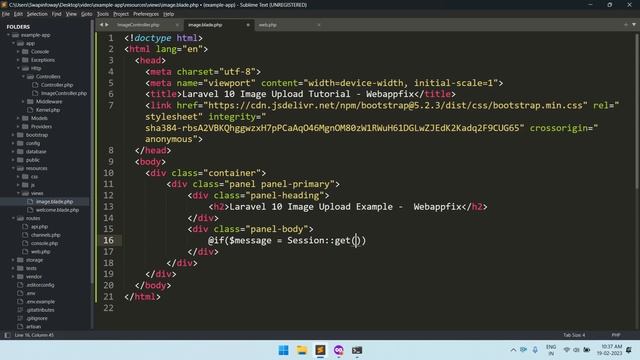Viewport: 640px width, 360px height.
Task: Click the ENG IN language indicator
Action: pos(551,350)
